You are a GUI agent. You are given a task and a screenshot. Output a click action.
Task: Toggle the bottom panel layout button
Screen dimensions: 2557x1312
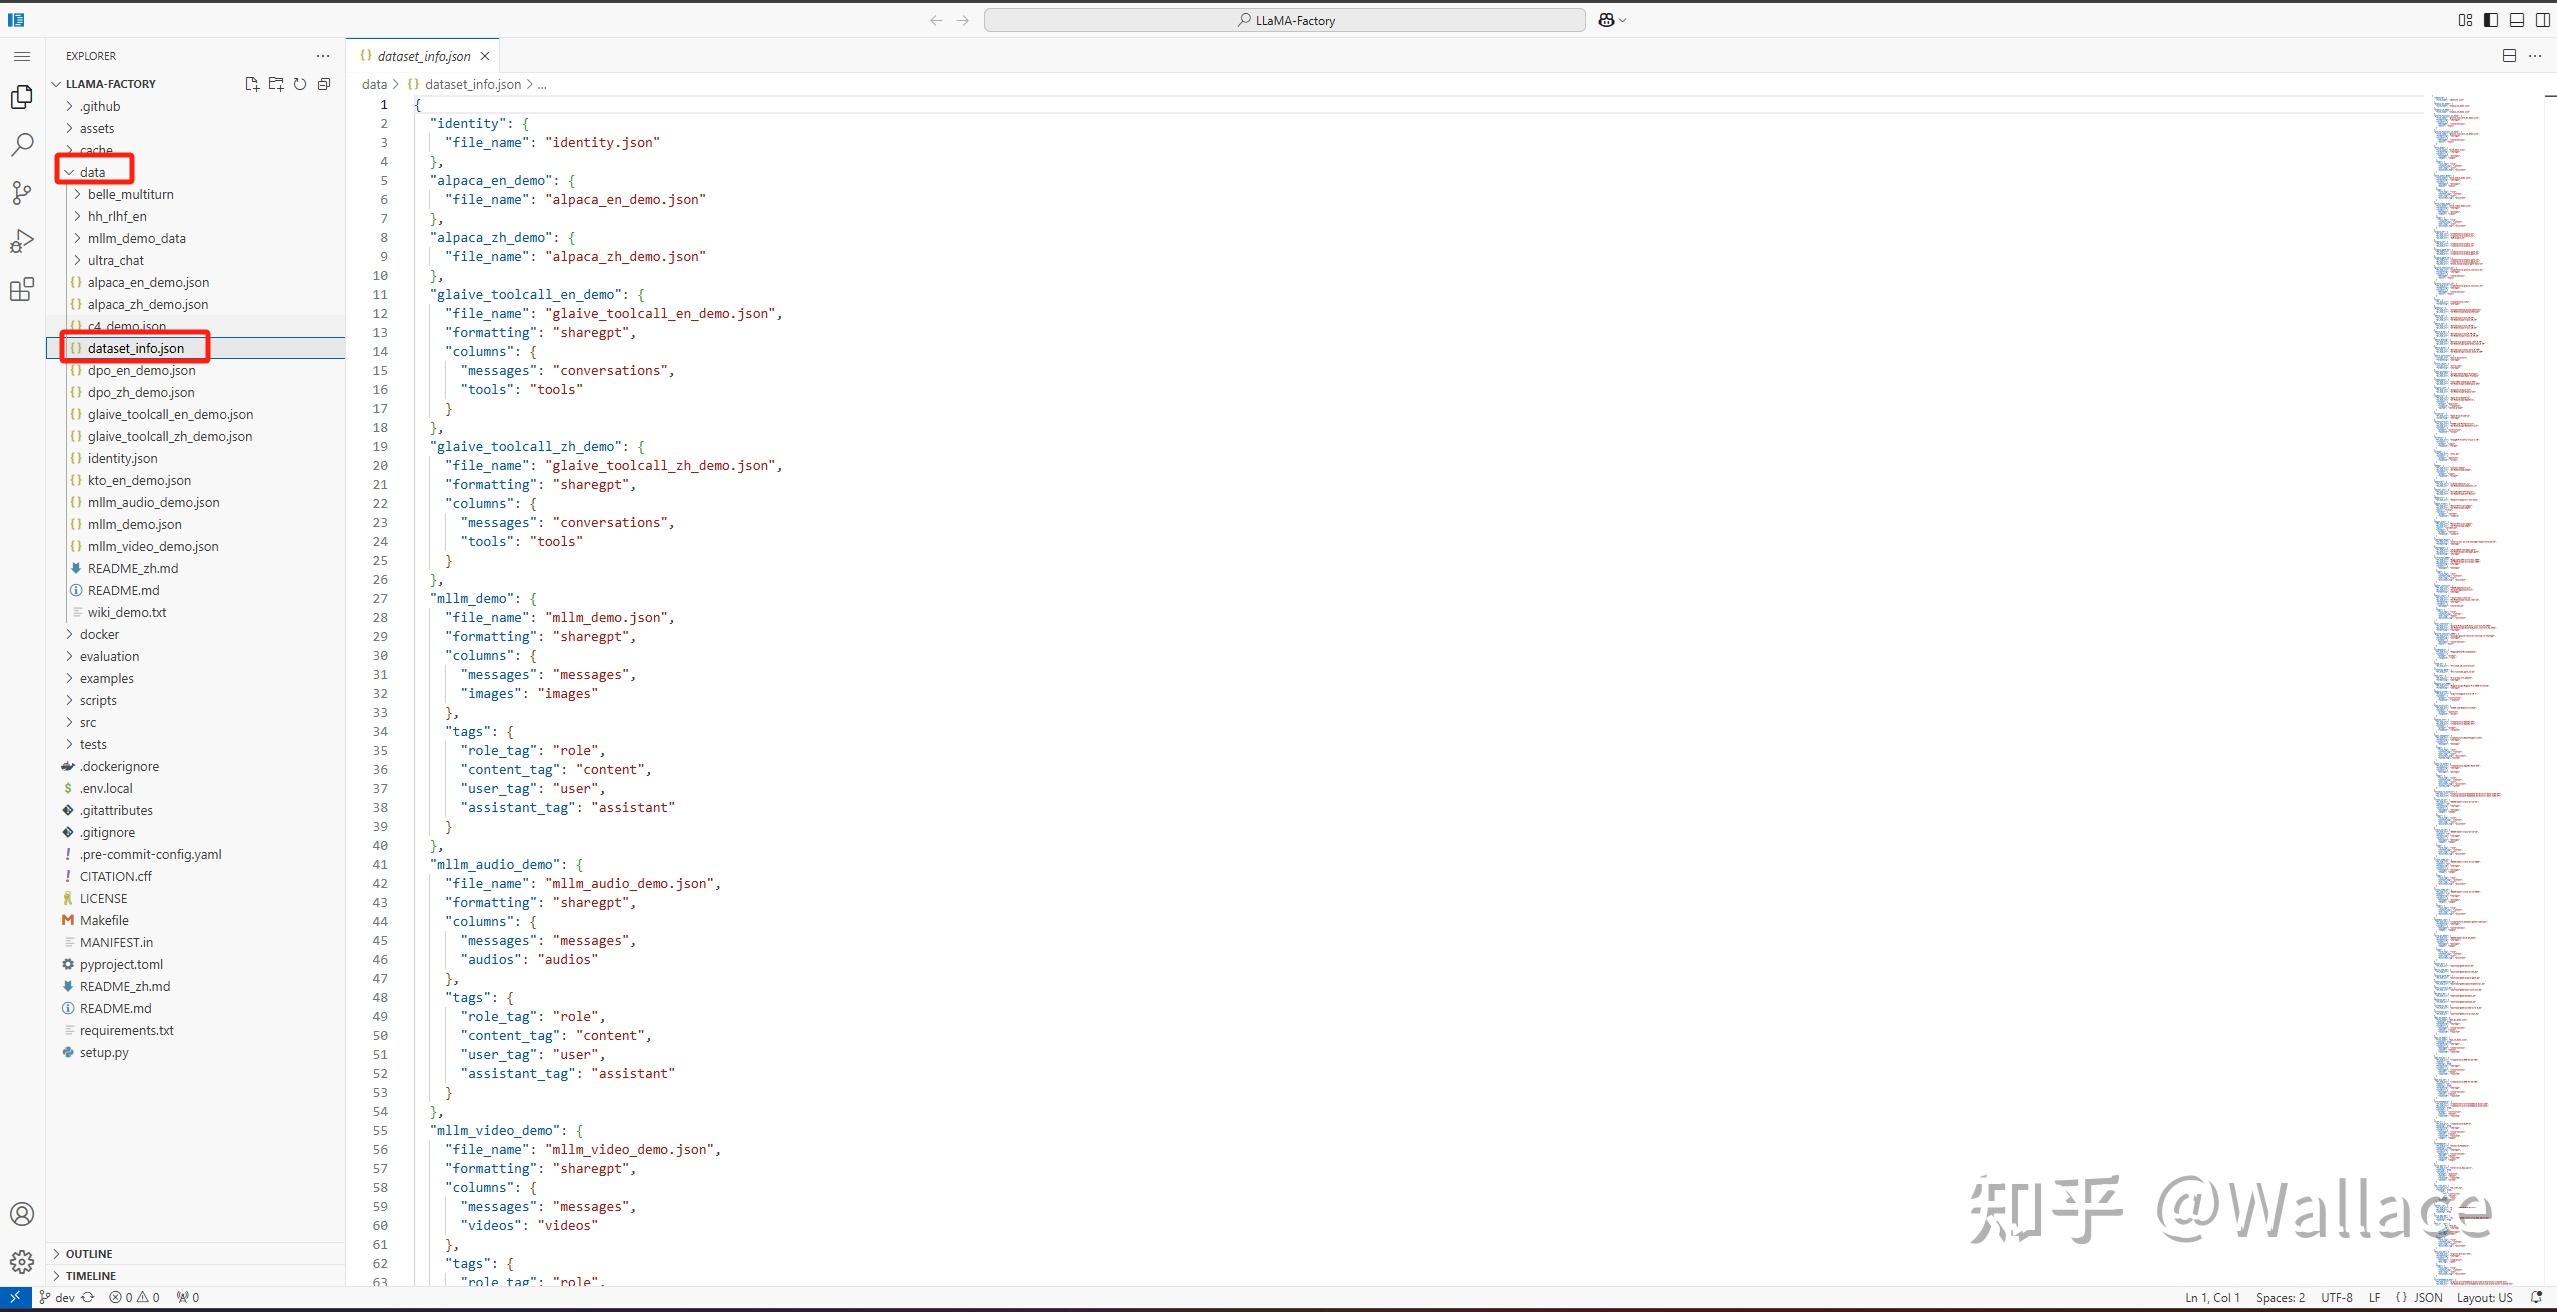(x=2517, y=20)
